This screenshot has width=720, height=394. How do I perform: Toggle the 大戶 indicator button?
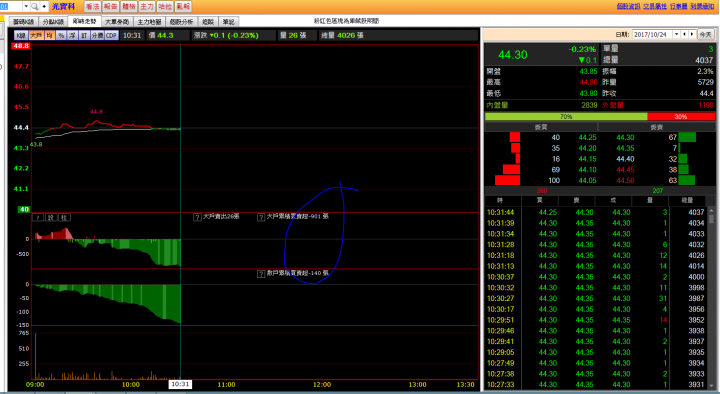(36, 35)
